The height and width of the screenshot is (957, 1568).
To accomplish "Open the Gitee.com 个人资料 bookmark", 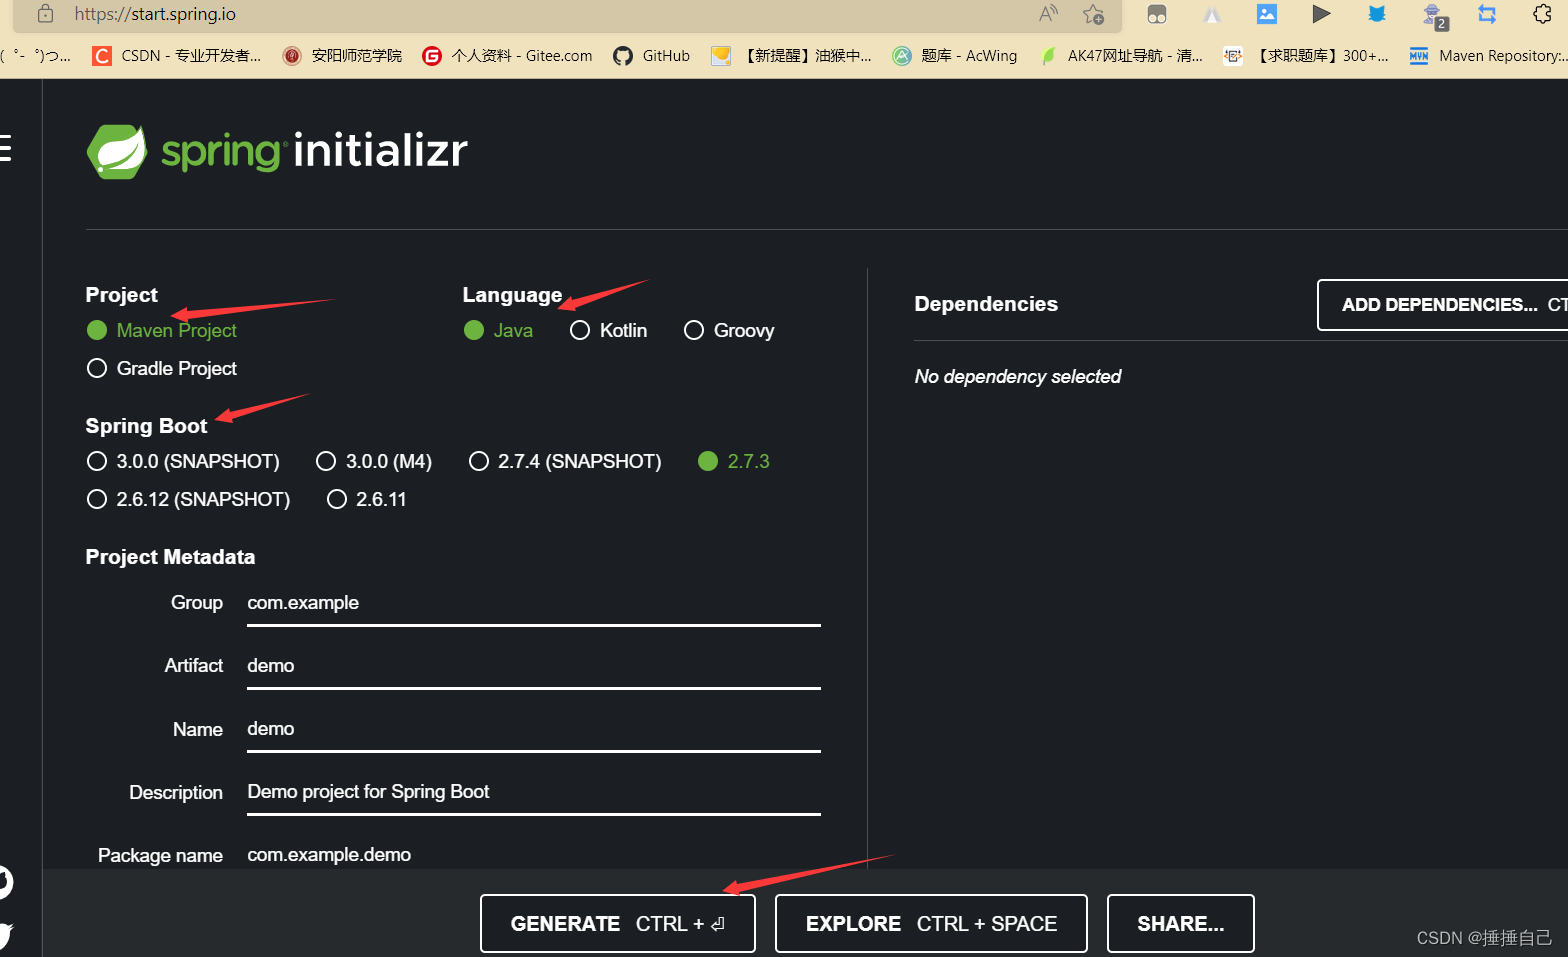I will [507, 56].
